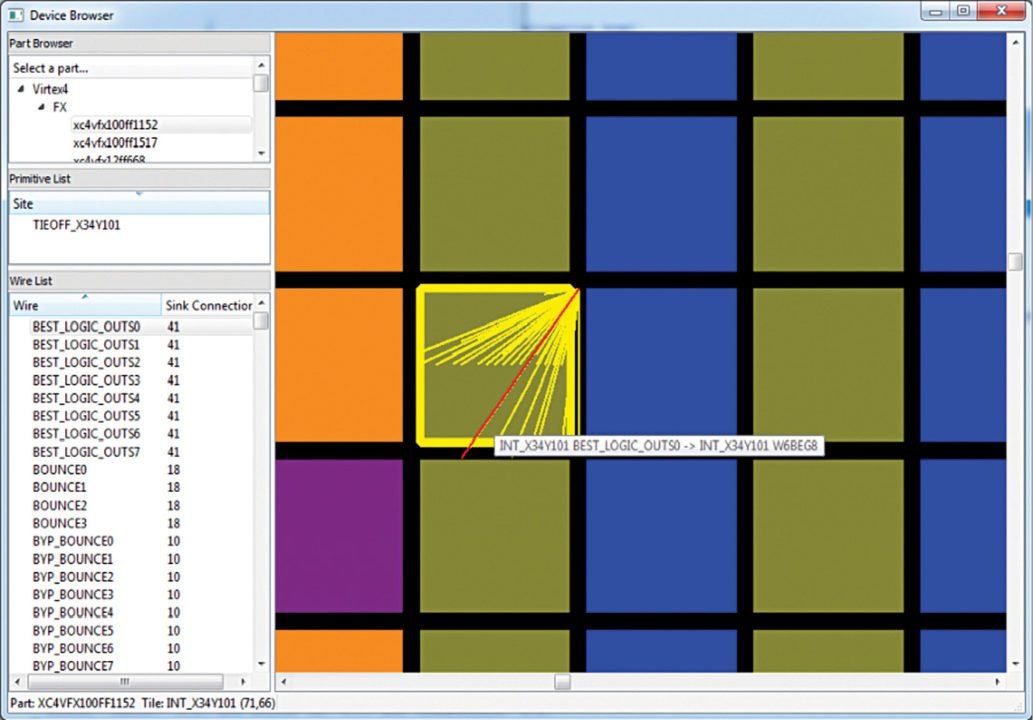
Task: Select wire BOUNCE2 in the Wire List
Action: coord(59,505)
